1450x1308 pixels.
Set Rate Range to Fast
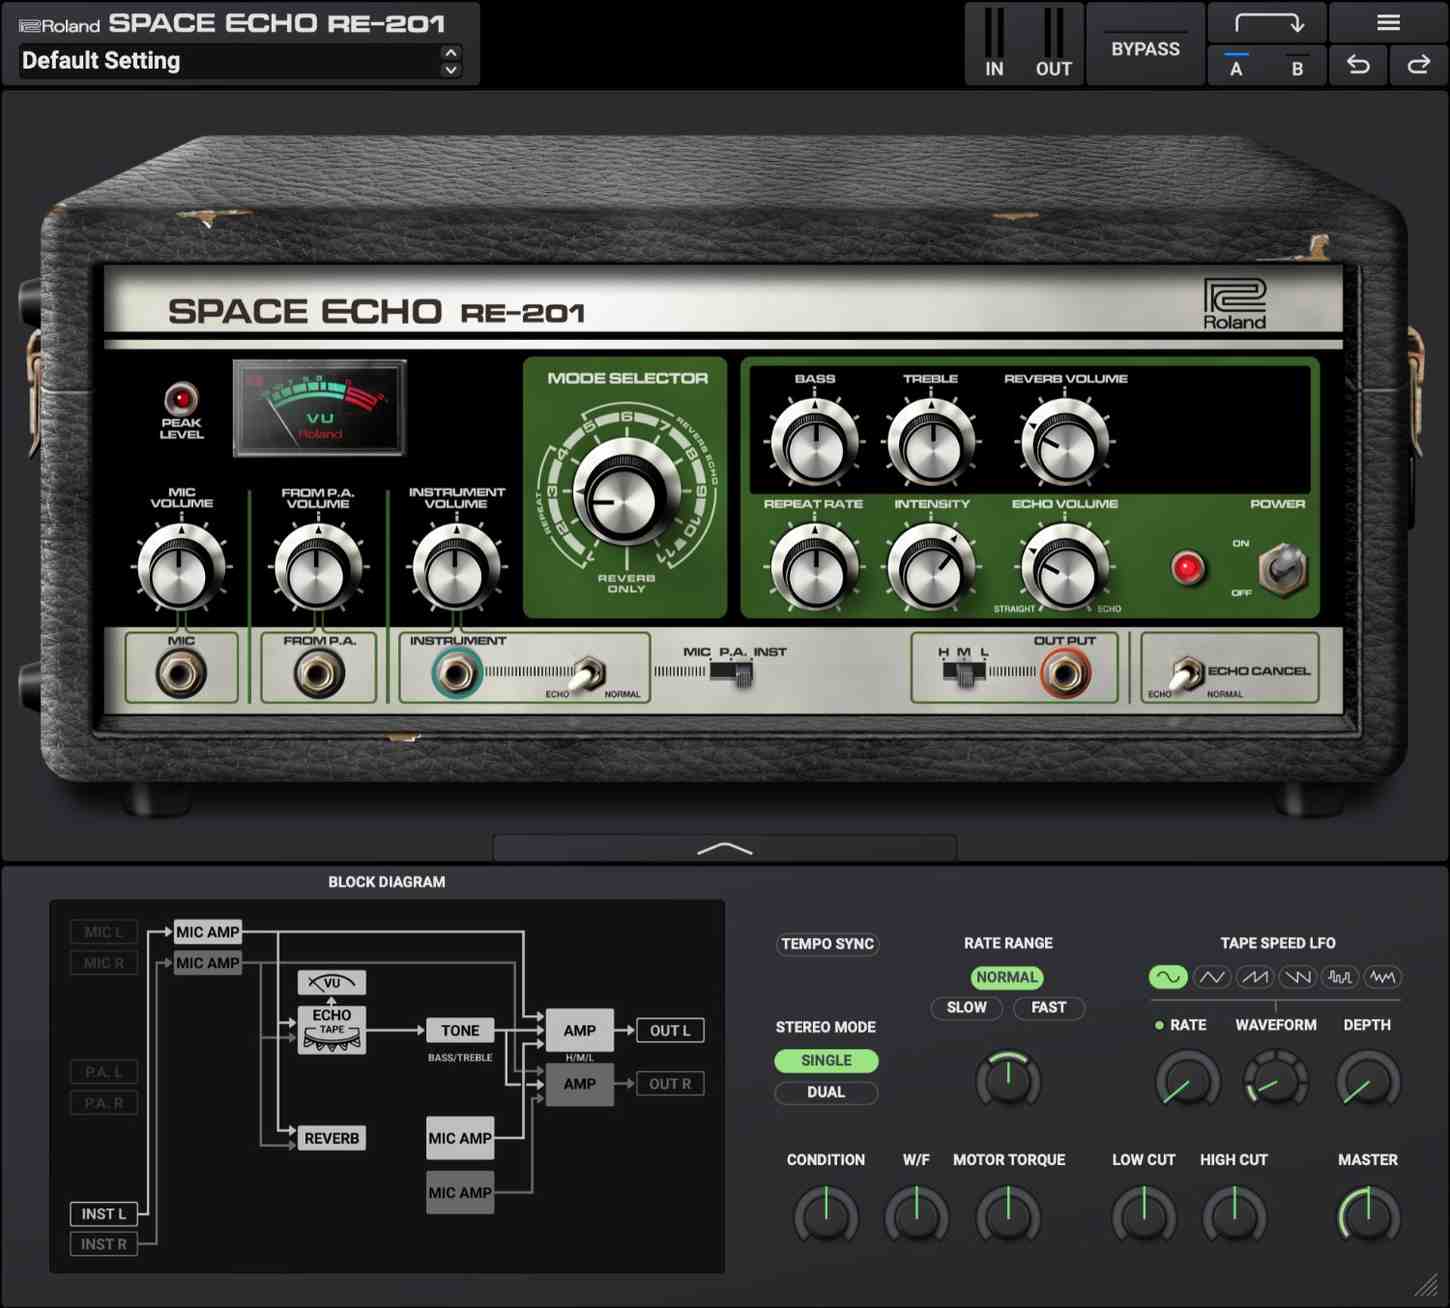(1048, 1008)
